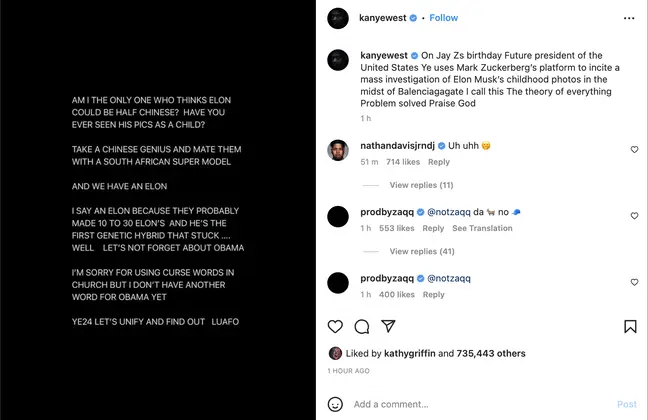Image resolution: width=648 pixels, height=420 pixels.
Task: Reply to nathandavisjrndj's comment
Action: [x=439, y=162]
